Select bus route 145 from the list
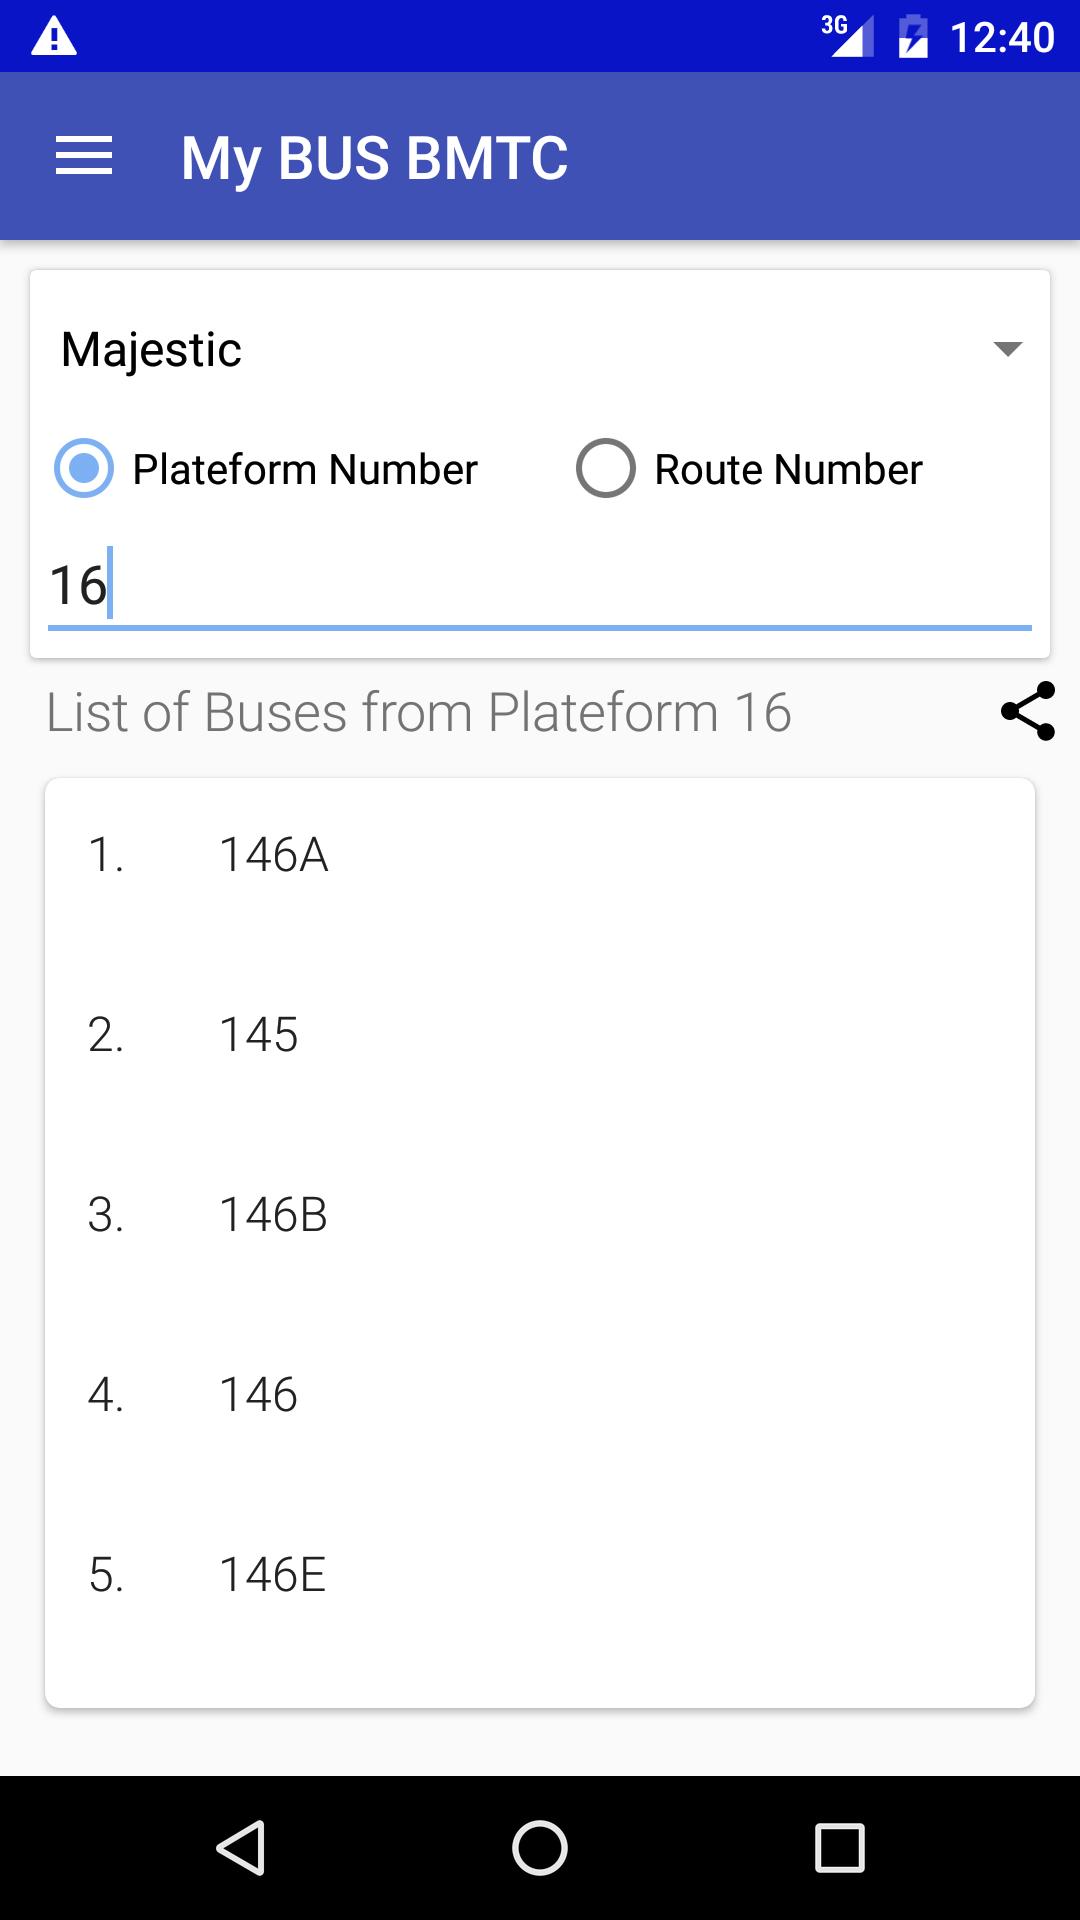The height and width of the screenshot is (1920, 1080). pos(258,1035)
